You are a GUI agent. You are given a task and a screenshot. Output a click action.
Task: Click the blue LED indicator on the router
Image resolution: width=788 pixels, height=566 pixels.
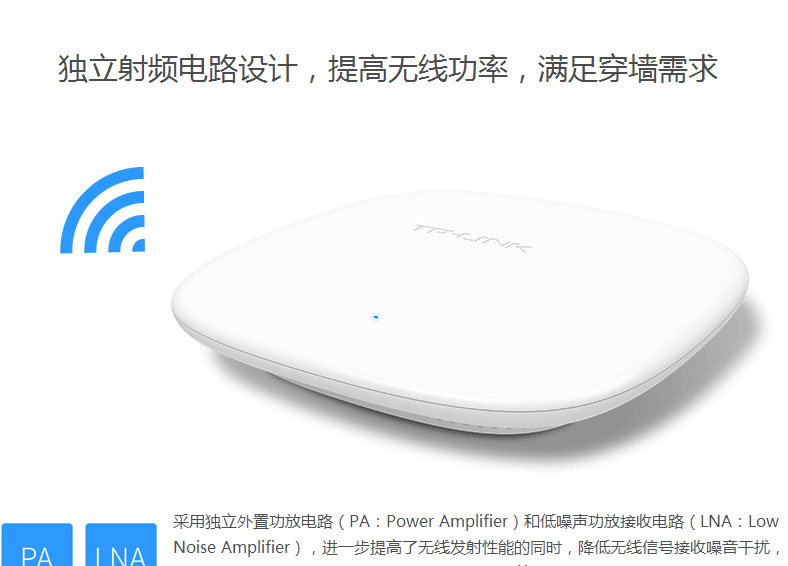[376, 317]
